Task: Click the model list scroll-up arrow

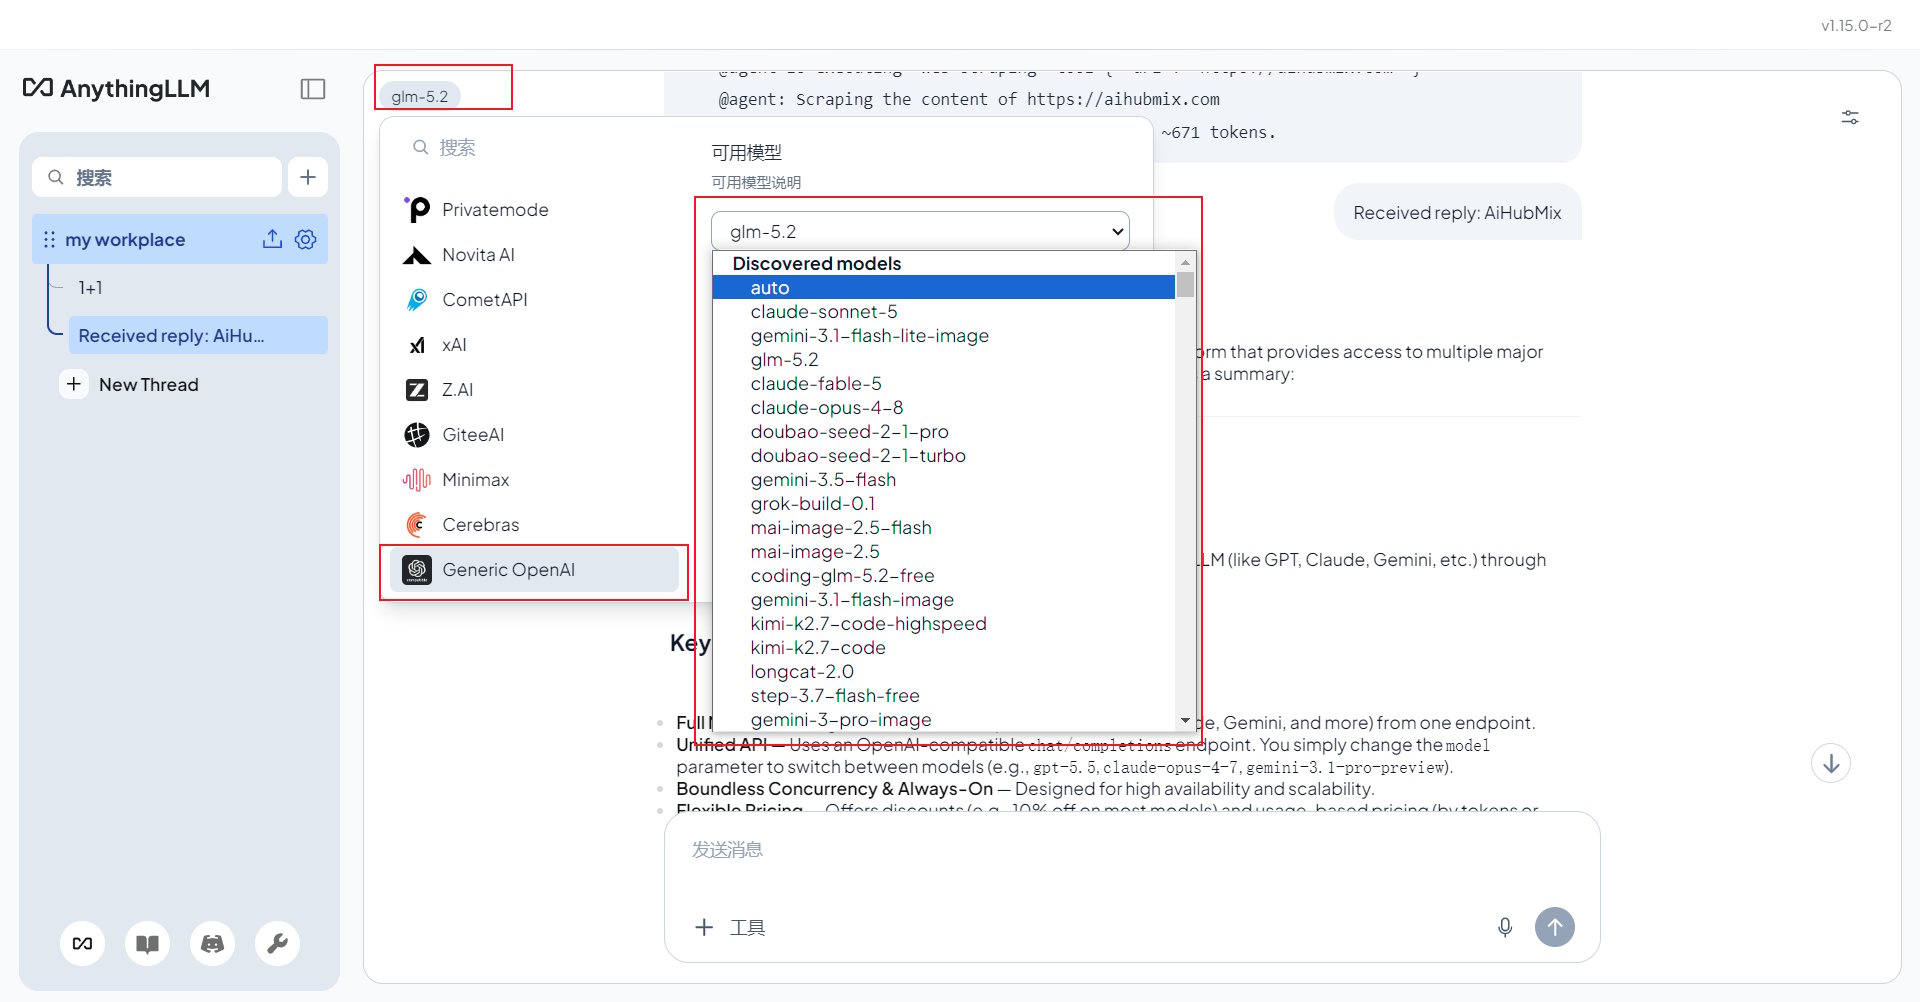Action: 1185,262
